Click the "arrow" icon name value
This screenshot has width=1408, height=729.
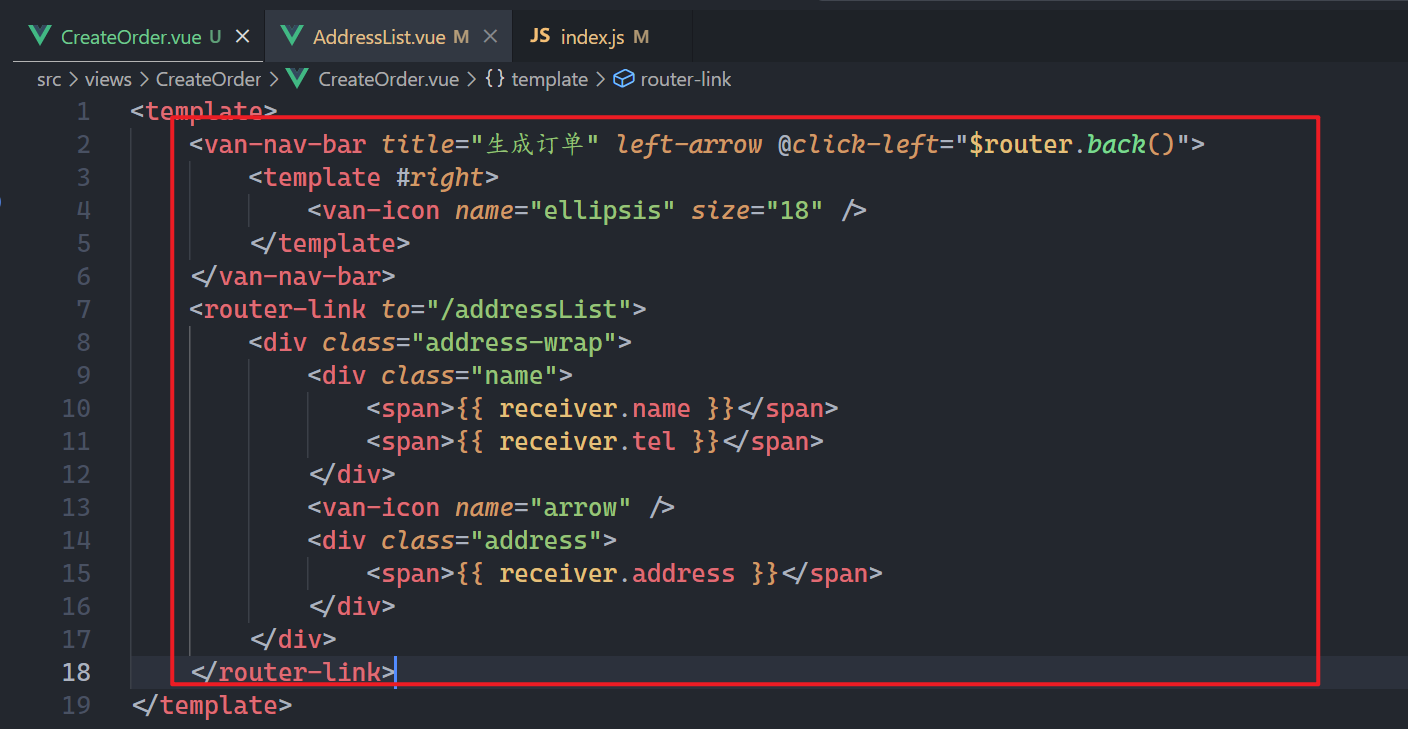click(x=580, y=508)
